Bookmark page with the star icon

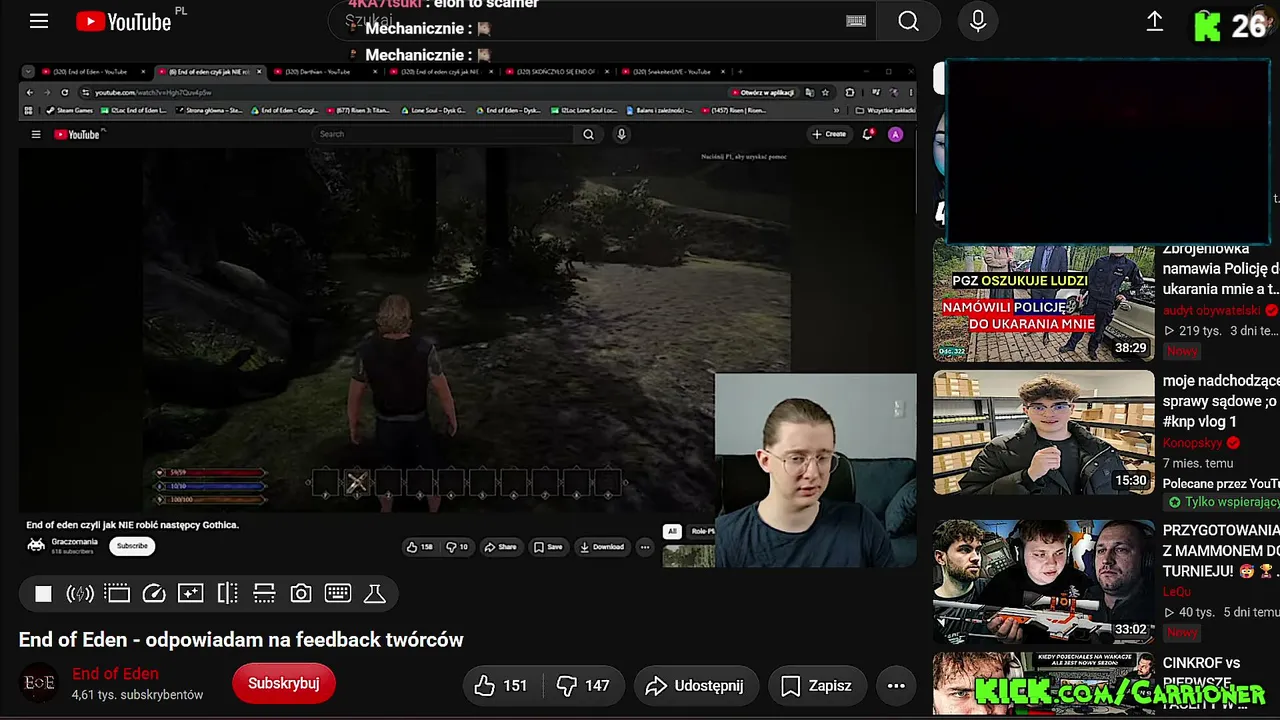pyautogui.click(x=825, y=92)
